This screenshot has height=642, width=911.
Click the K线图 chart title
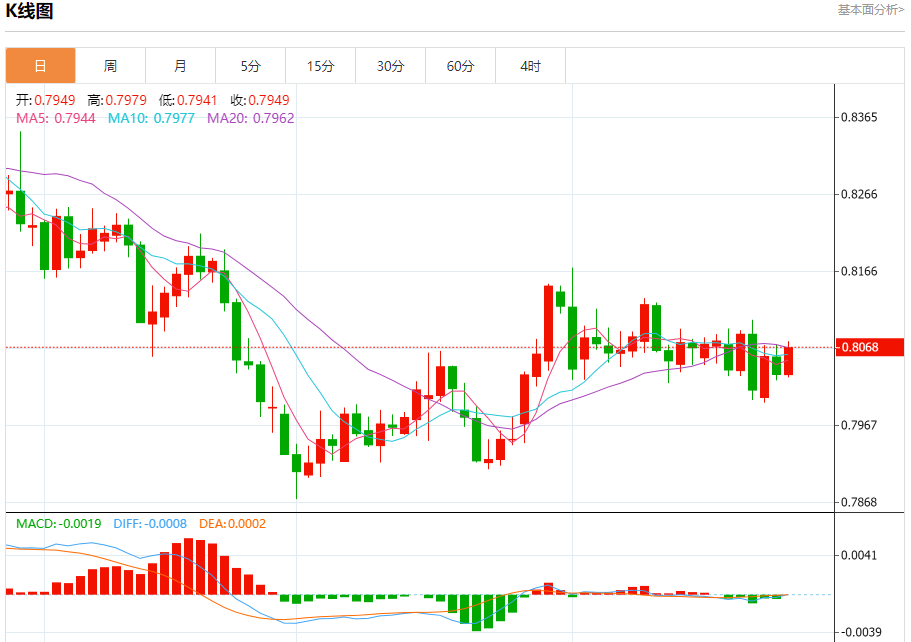coord(29,10)
